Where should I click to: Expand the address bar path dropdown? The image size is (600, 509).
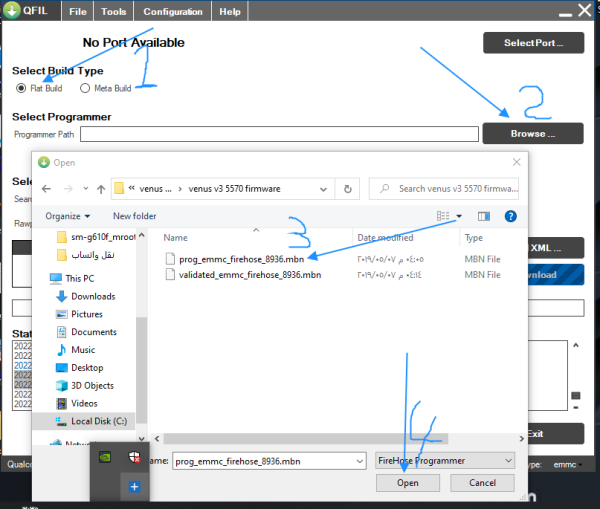(x=323, y=189)
